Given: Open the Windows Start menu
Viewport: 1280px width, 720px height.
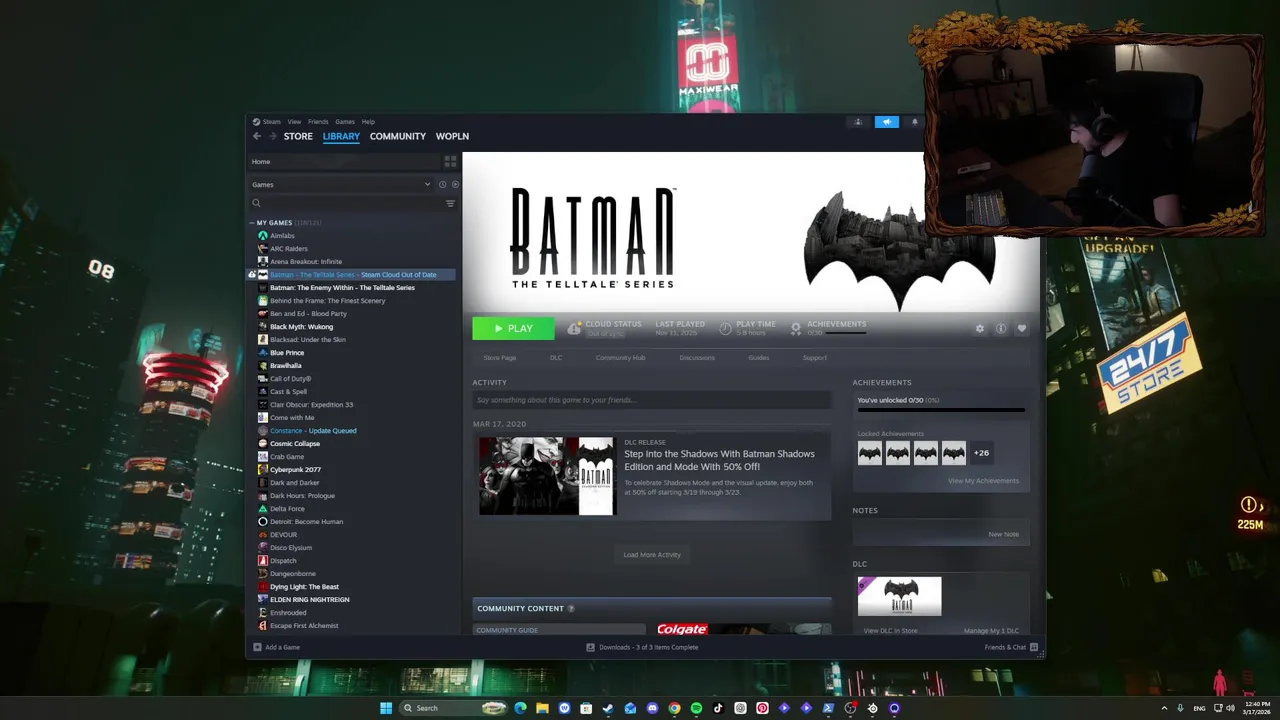Looking at the screenshot, I should click(386, 708).
